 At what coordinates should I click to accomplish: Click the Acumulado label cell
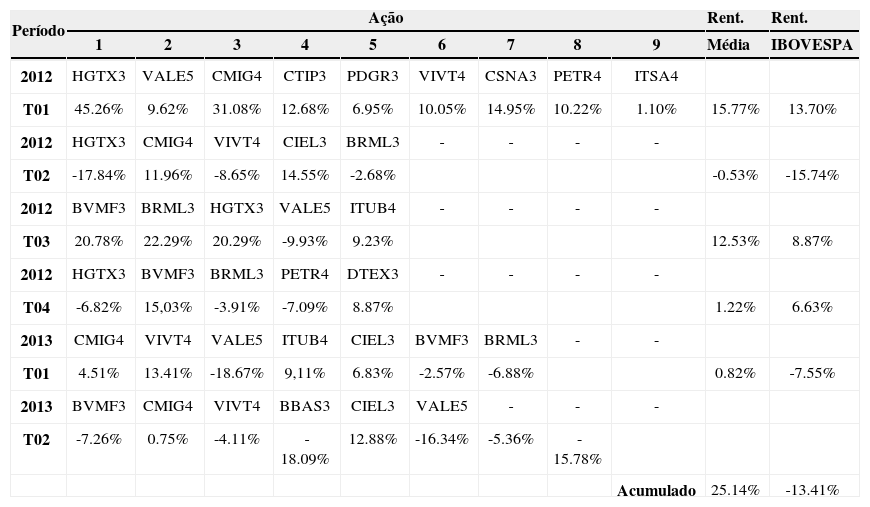tap(656, 490)
